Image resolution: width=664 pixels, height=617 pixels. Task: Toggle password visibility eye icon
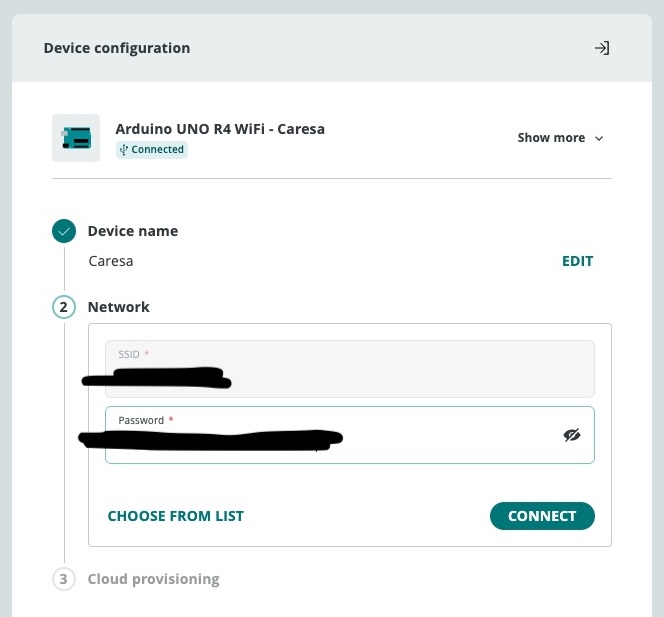pos(572,435)
